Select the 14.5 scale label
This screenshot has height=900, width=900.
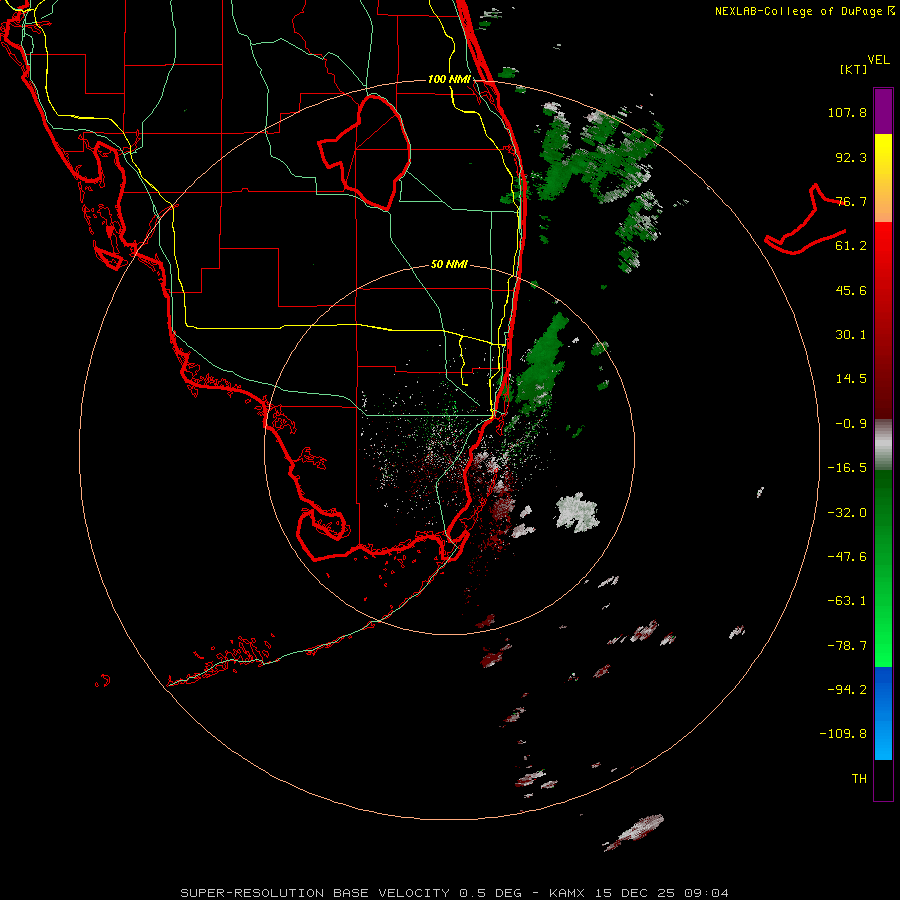point(851,379)
